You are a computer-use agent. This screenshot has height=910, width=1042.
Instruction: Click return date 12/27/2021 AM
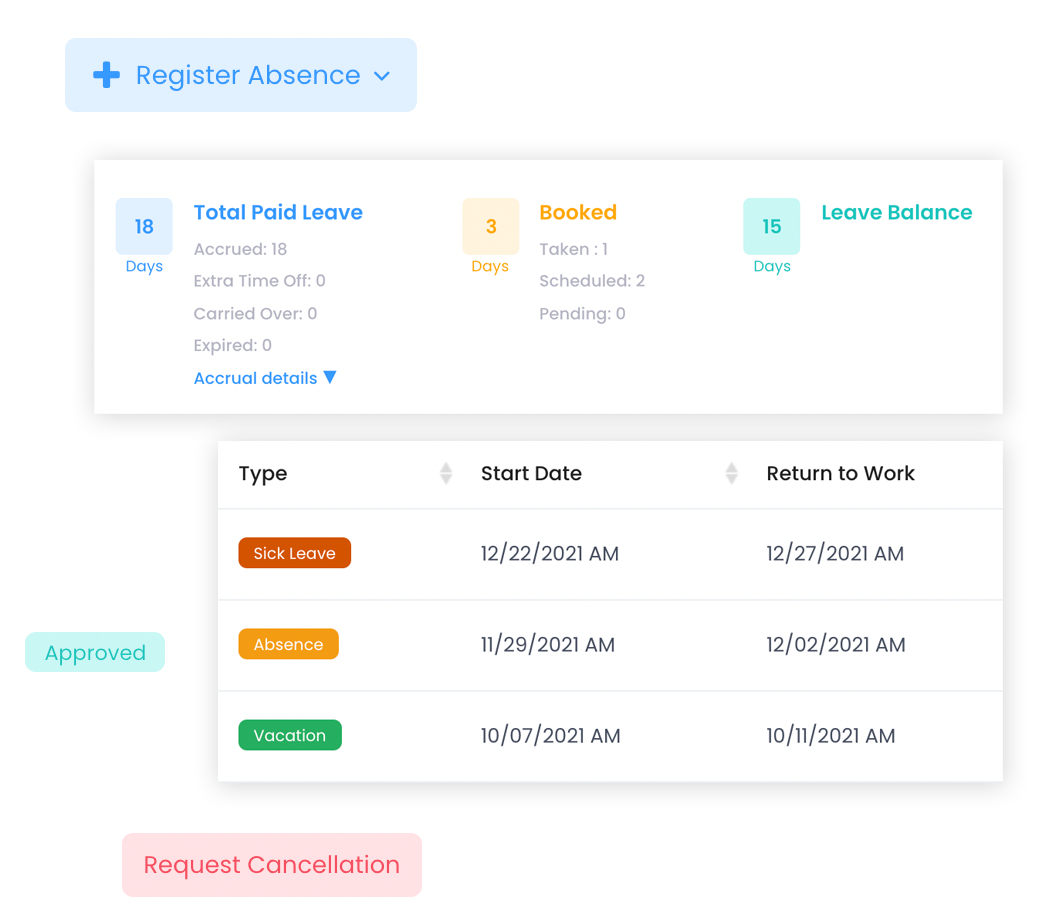(835, 554)
